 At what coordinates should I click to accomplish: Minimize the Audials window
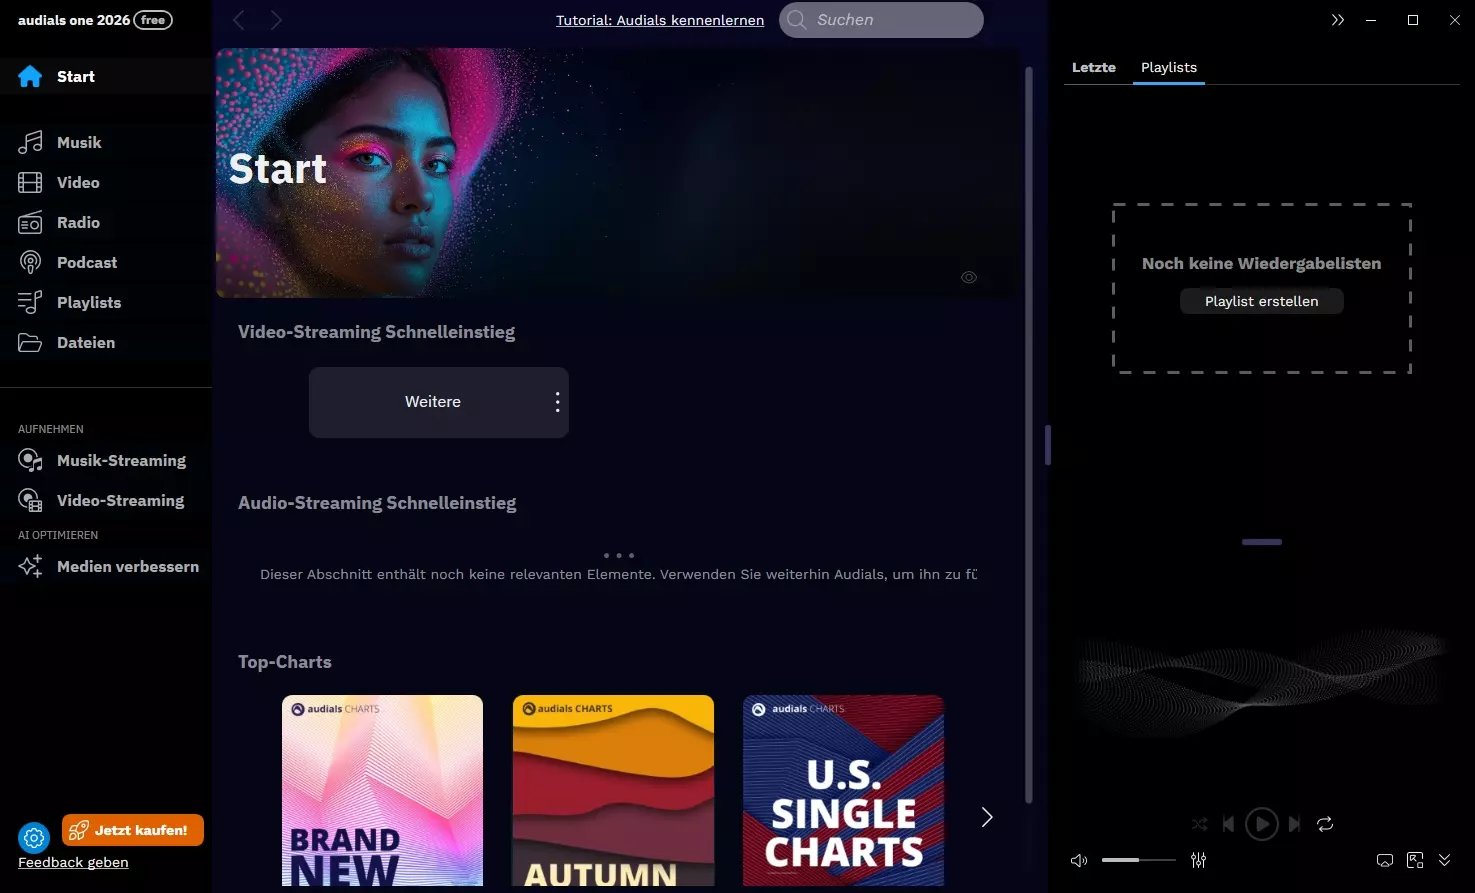coord(1371,20)
